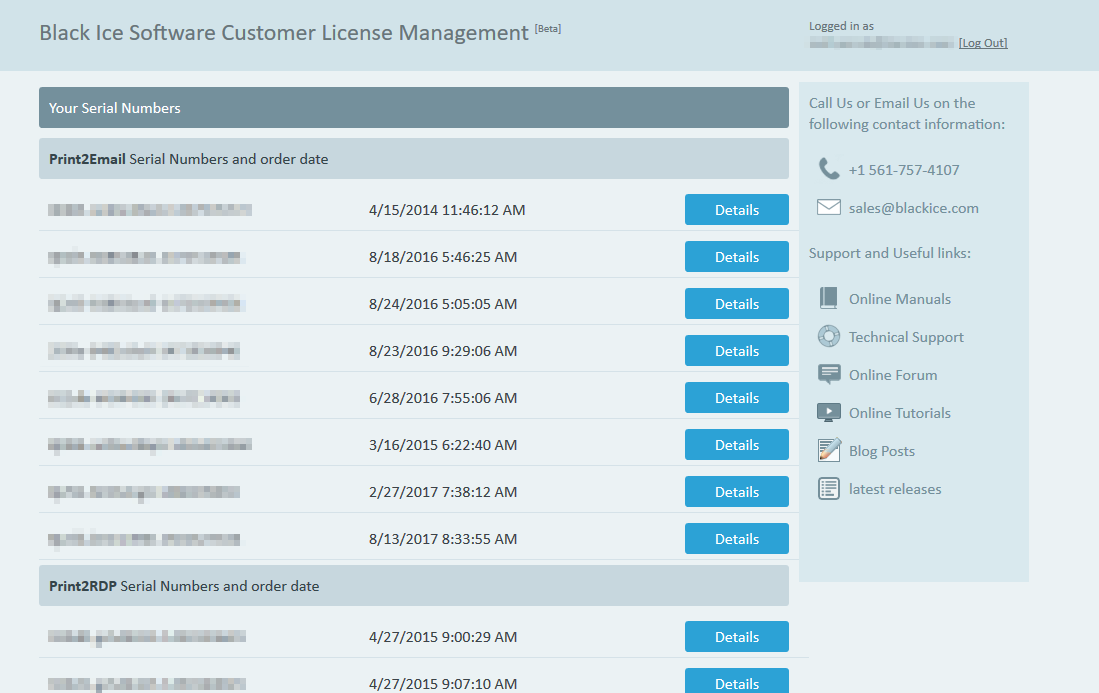Click the book icon for Online Manuals
Viewport: 1099px width, 693px height.
828,298
